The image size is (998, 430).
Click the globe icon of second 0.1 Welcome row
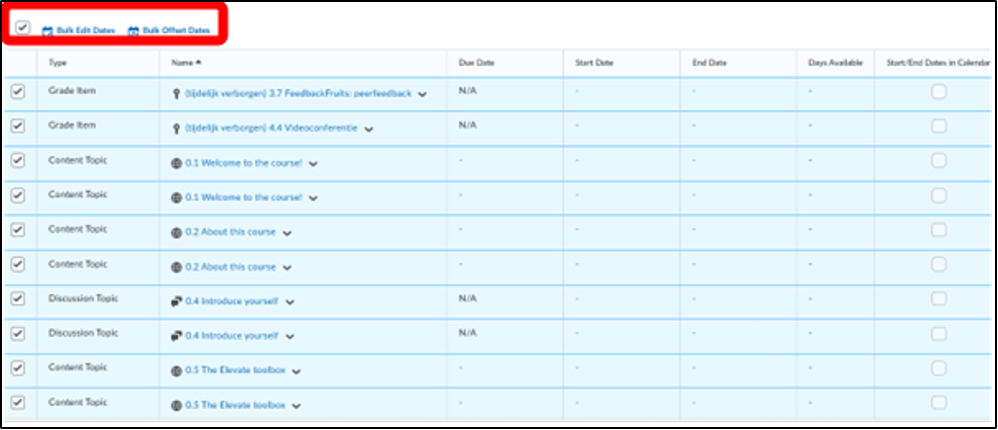[x=176, y=198]
